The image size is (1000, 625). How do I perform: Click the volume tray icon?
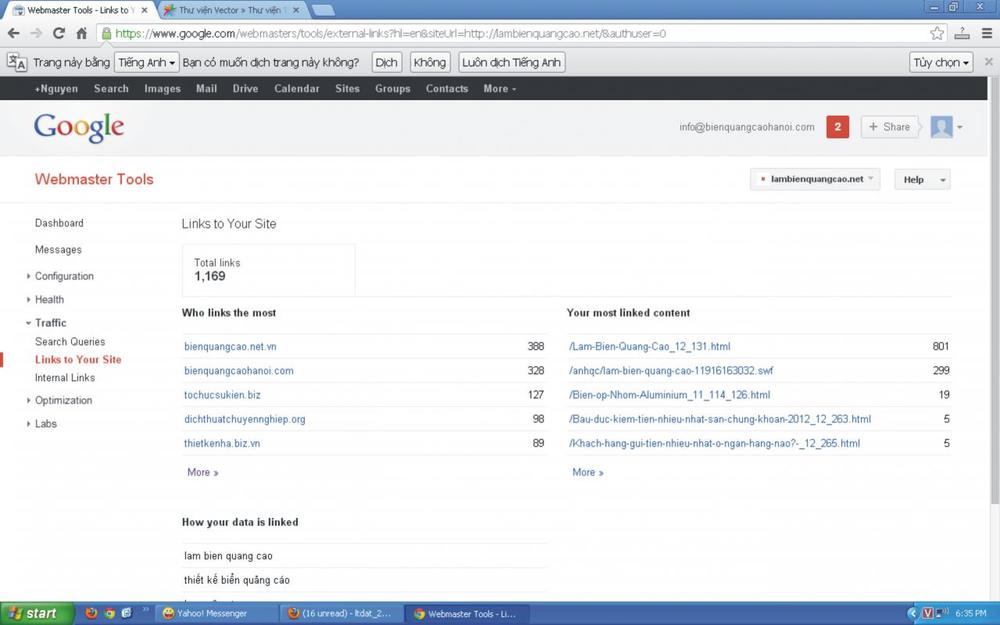[942, 614]
